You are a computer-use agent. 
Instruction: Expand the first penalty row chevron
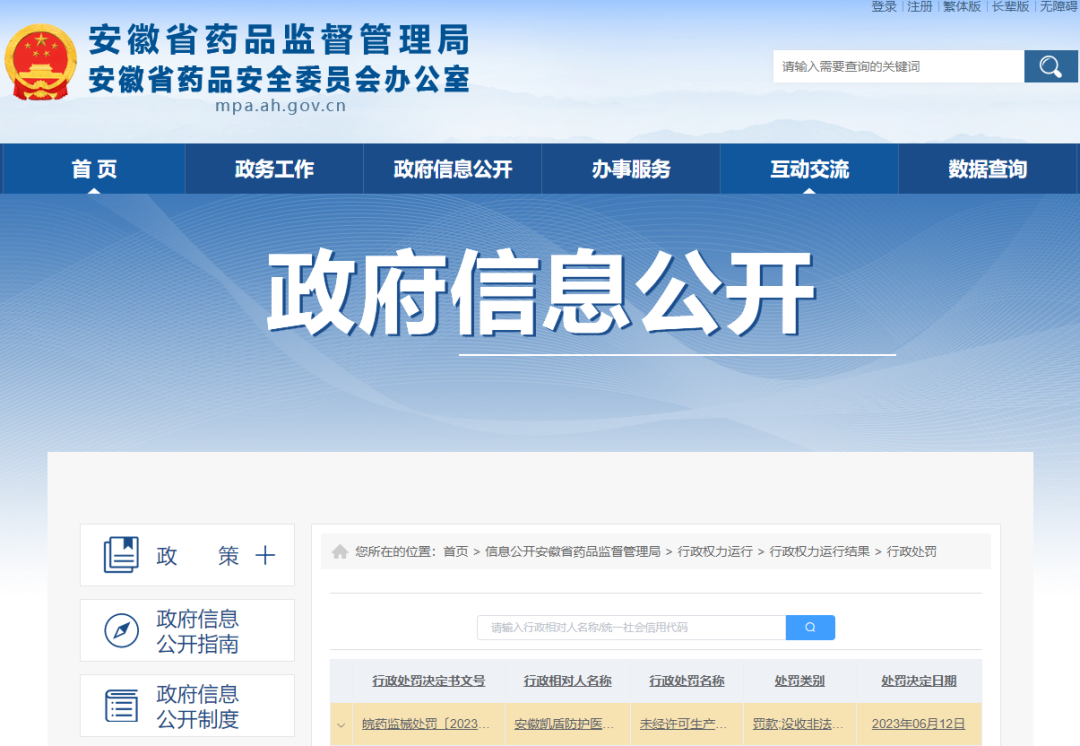click(x=341, y=724)
